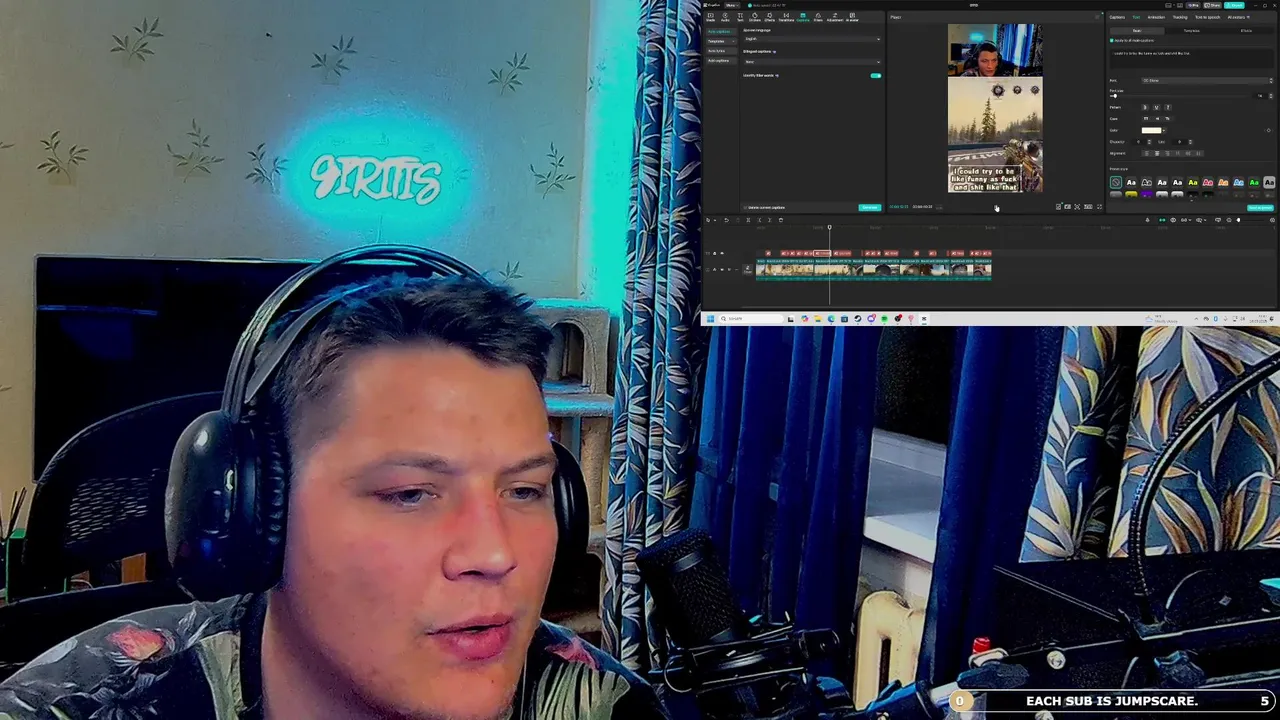
Task: Switch to Effects sub-tab in text panel
Action: (x=1246, y=31)
